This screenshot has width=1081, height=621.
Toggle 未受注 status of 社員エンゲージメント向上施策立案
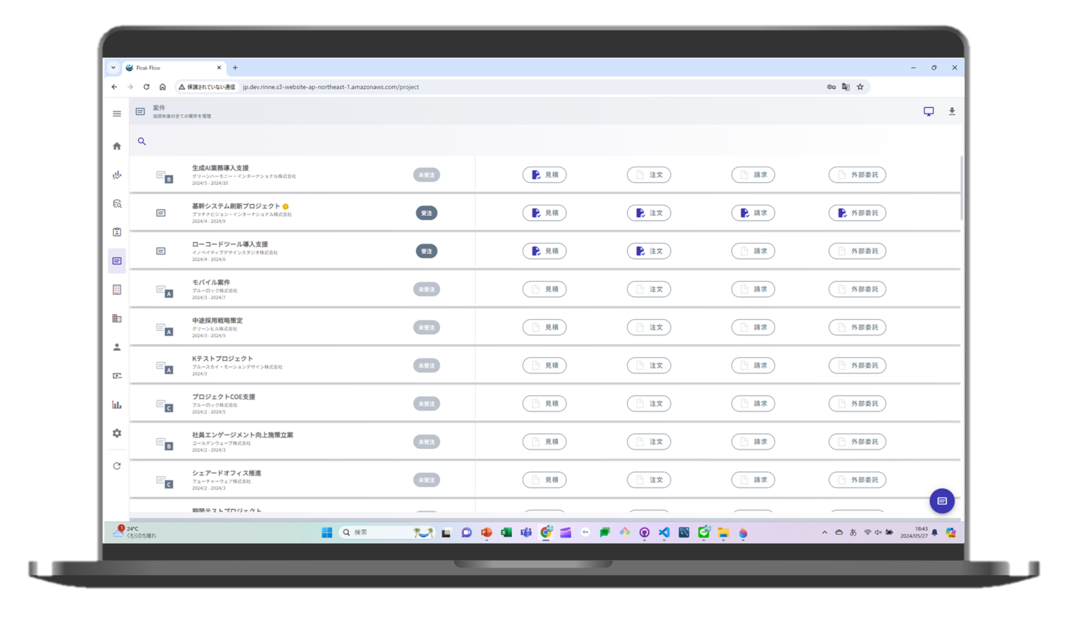(427, 442)
